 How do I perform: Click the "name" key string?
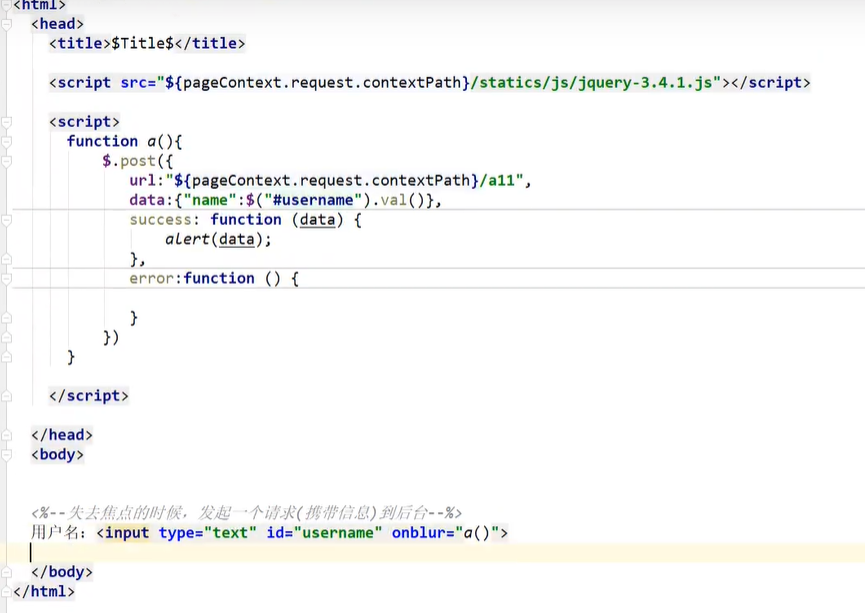[x=210, y=200]
